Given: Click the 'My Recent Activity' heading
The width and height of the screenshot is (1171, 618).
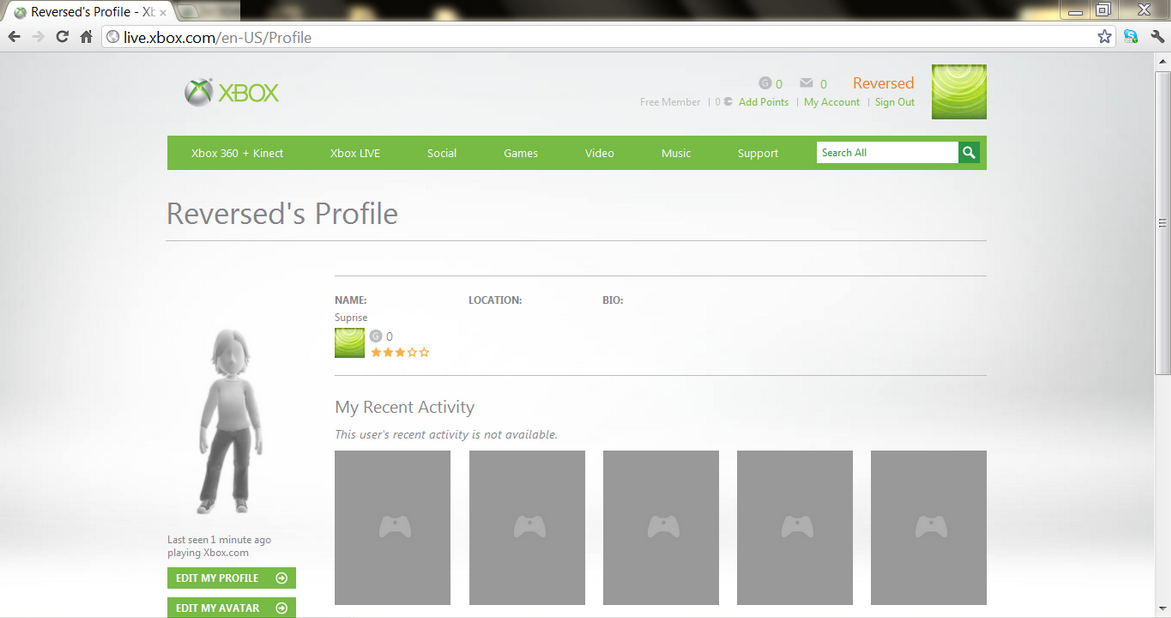Looking at the screenshot, I should tap(404, 407).
